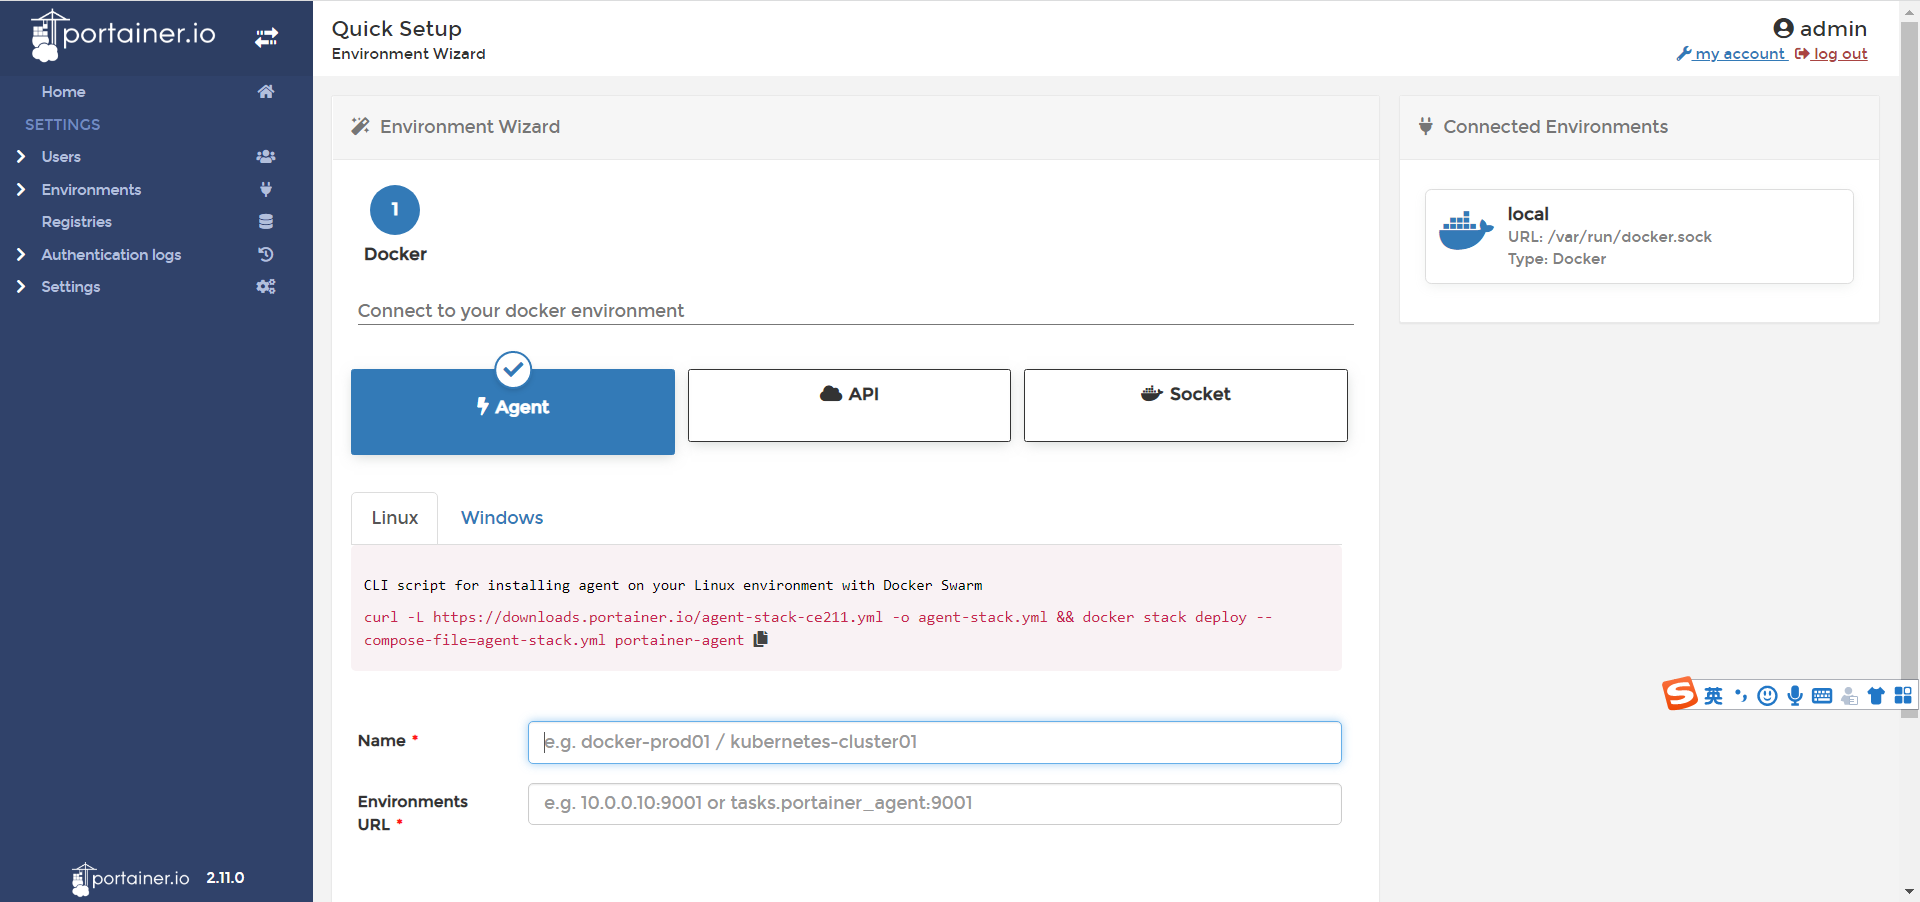Image resolution: width=1920 pixels, height=902 pixels.
Task: Copy the CLI script with clipboard icon
Action: (x=761, y=639)
